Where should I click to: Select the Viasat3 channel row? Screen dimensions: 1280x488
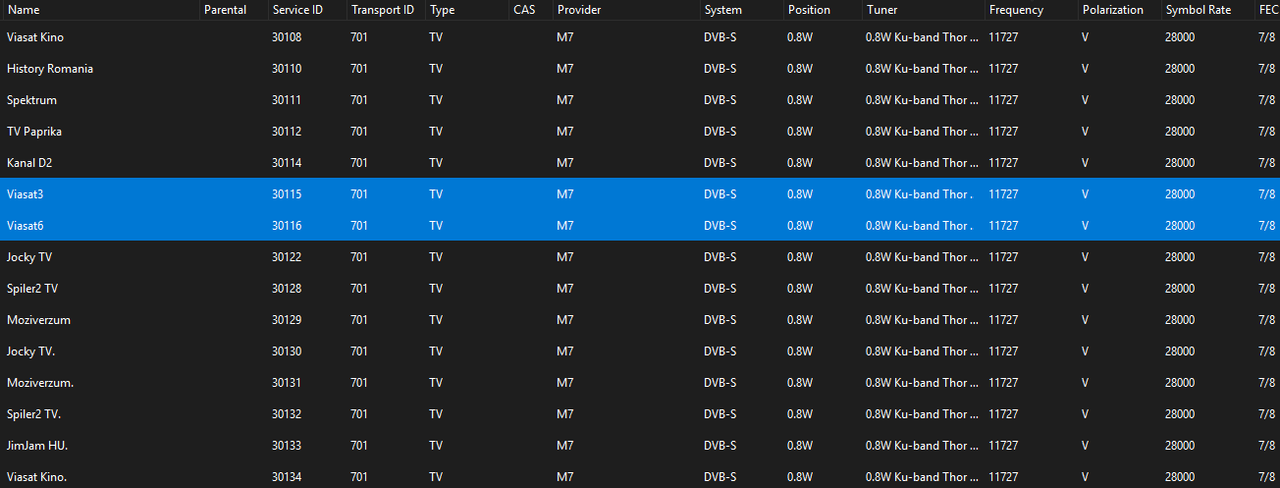tap(640, 194)
